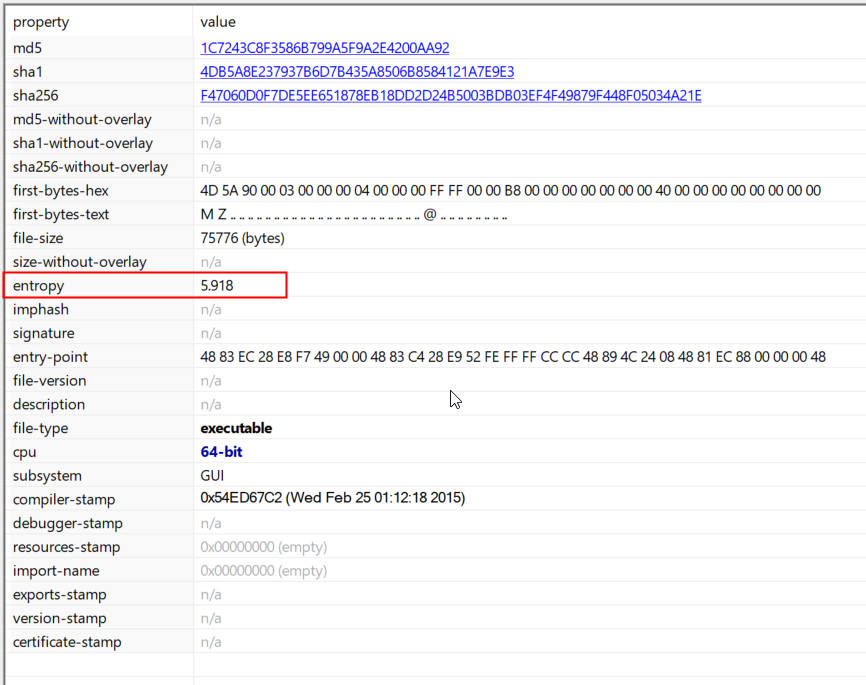866x685 pixels.
Task: Select the md5-without-overlay property label
Action: (x=82, y=120)
